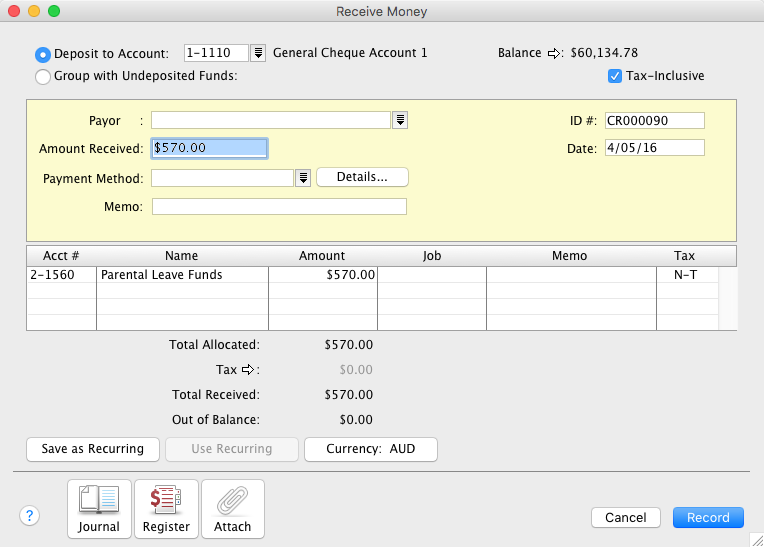This screenshot has width=764, height=547.
Task: Open the Journal icon button
Action: coord(98,509)
